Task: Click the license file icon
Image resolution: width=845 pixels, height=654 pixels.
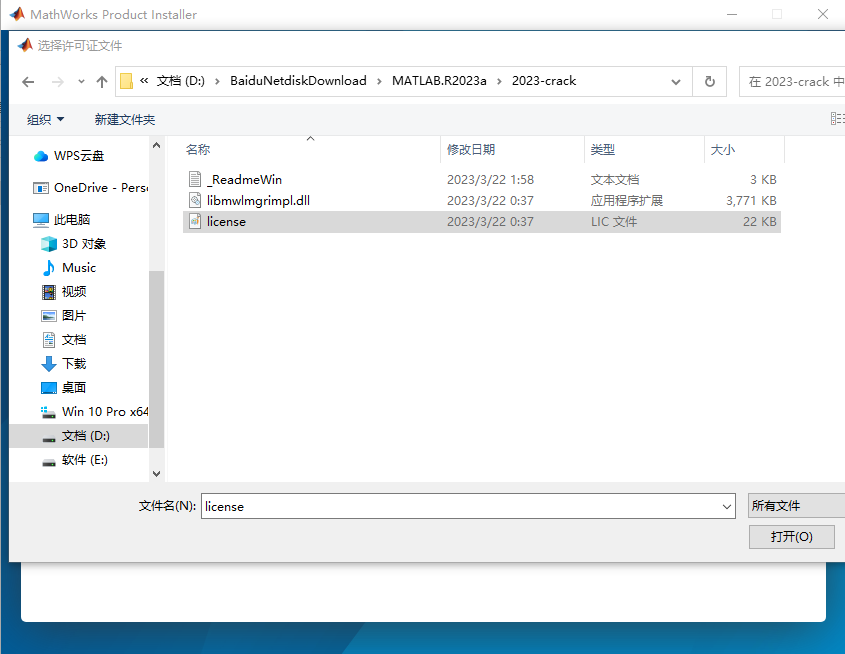Action: pos(195,221)
